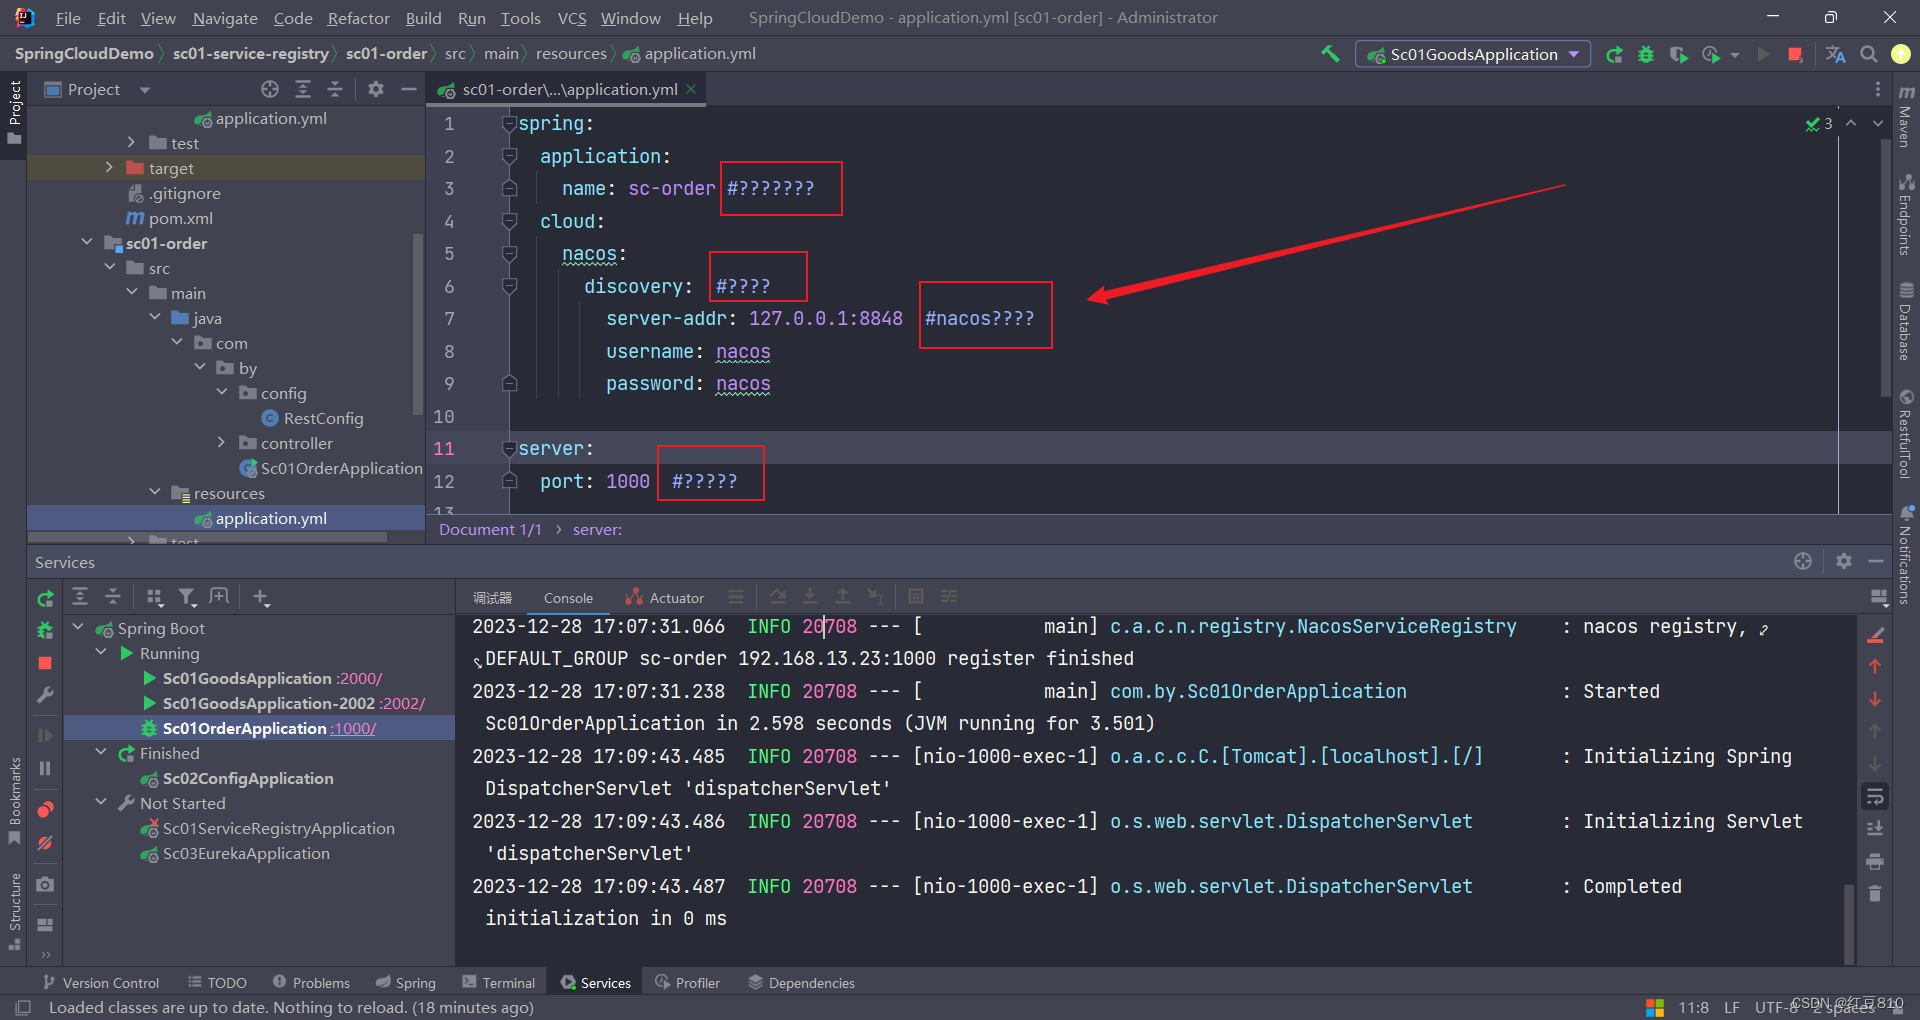Click Group By icon in Services toolbar
The image size is (1920, 1020).
155,597
